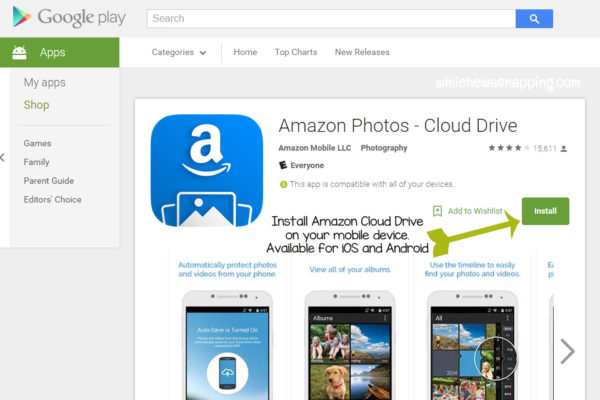
Task: Click the blue search magnifier button
Action: [x=534, y=18]
